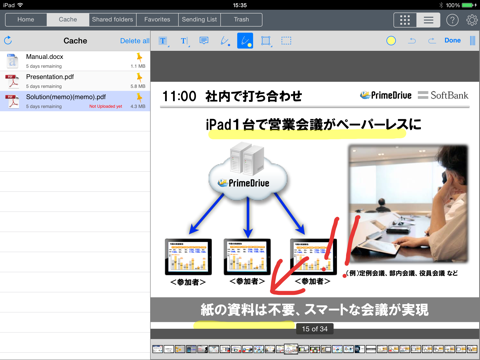This screenshot has height=360, width=480.
Task: Open the Shared folders tab
Action: (x=112, y=20)
